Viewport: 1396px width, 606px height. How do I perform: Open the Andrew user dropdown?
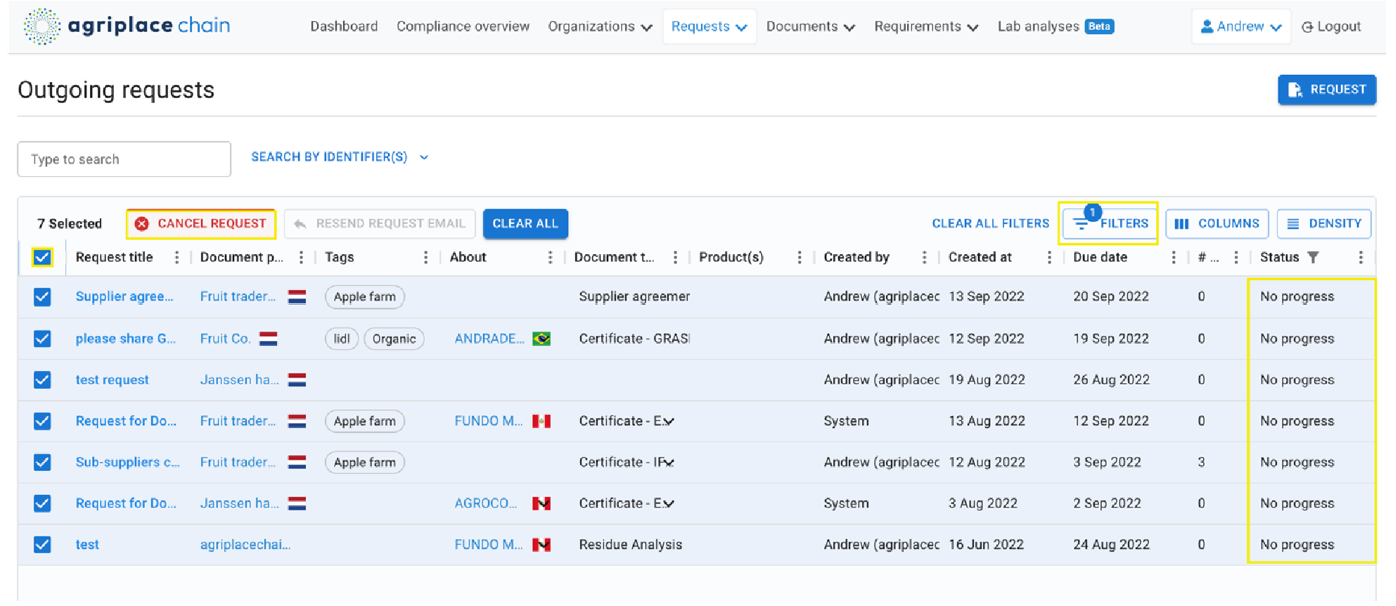1241,27
